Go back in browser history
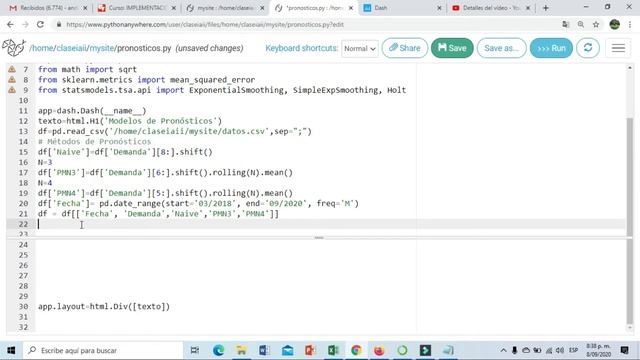The image size is (640, 360). (10, 24)
